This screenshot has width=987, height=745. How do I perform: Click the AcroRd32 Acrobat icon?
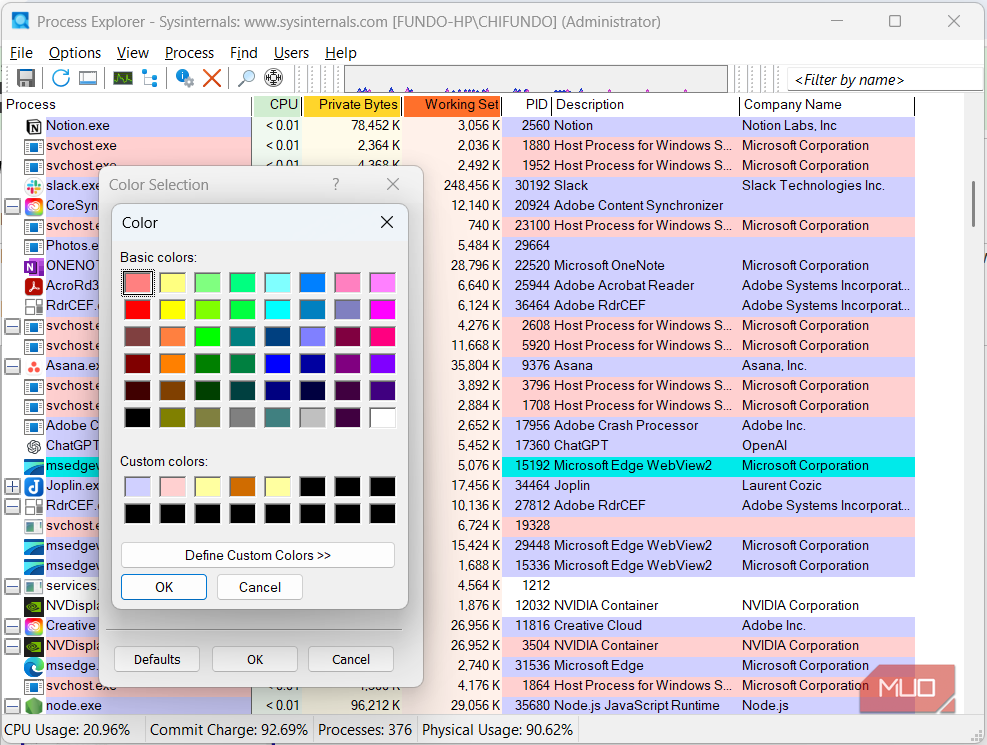[x=34, y=286]
